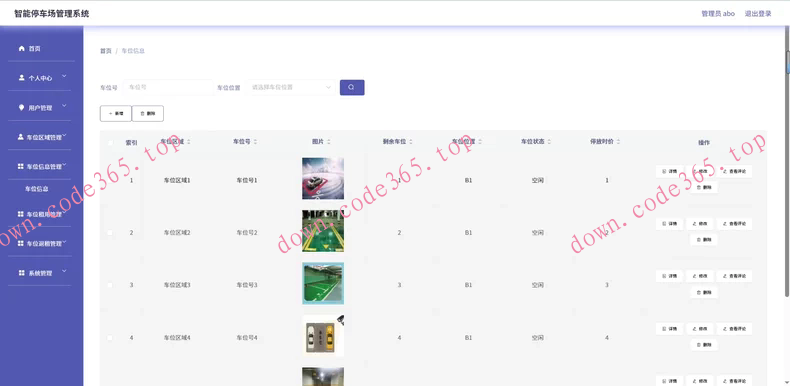Screen dimensions: 790x386
Task: Go to 首页 via the sidebar home icon
Action: 22,48
